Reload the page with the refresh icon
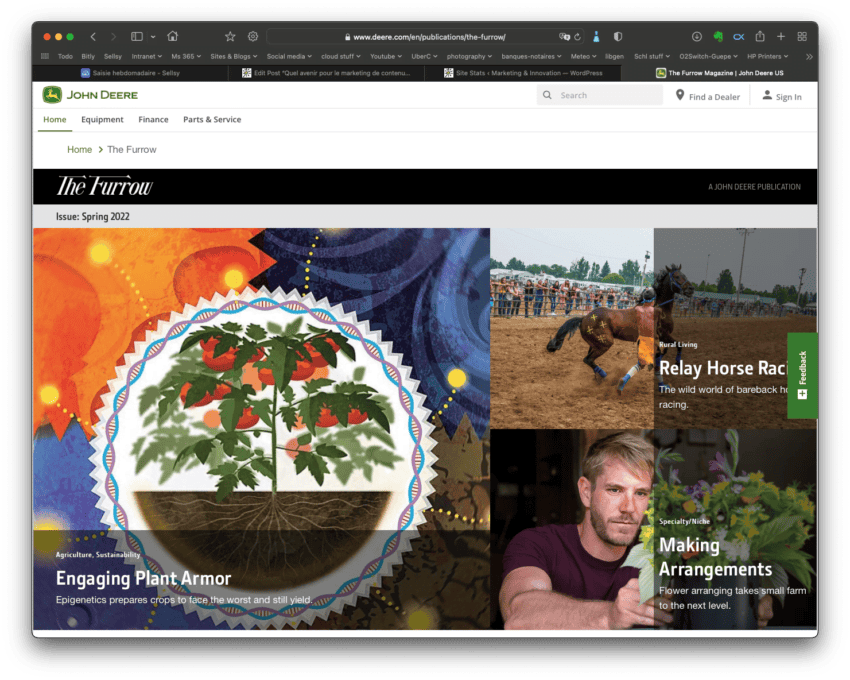This screenshot has height=680, width=850. (578, 37)
